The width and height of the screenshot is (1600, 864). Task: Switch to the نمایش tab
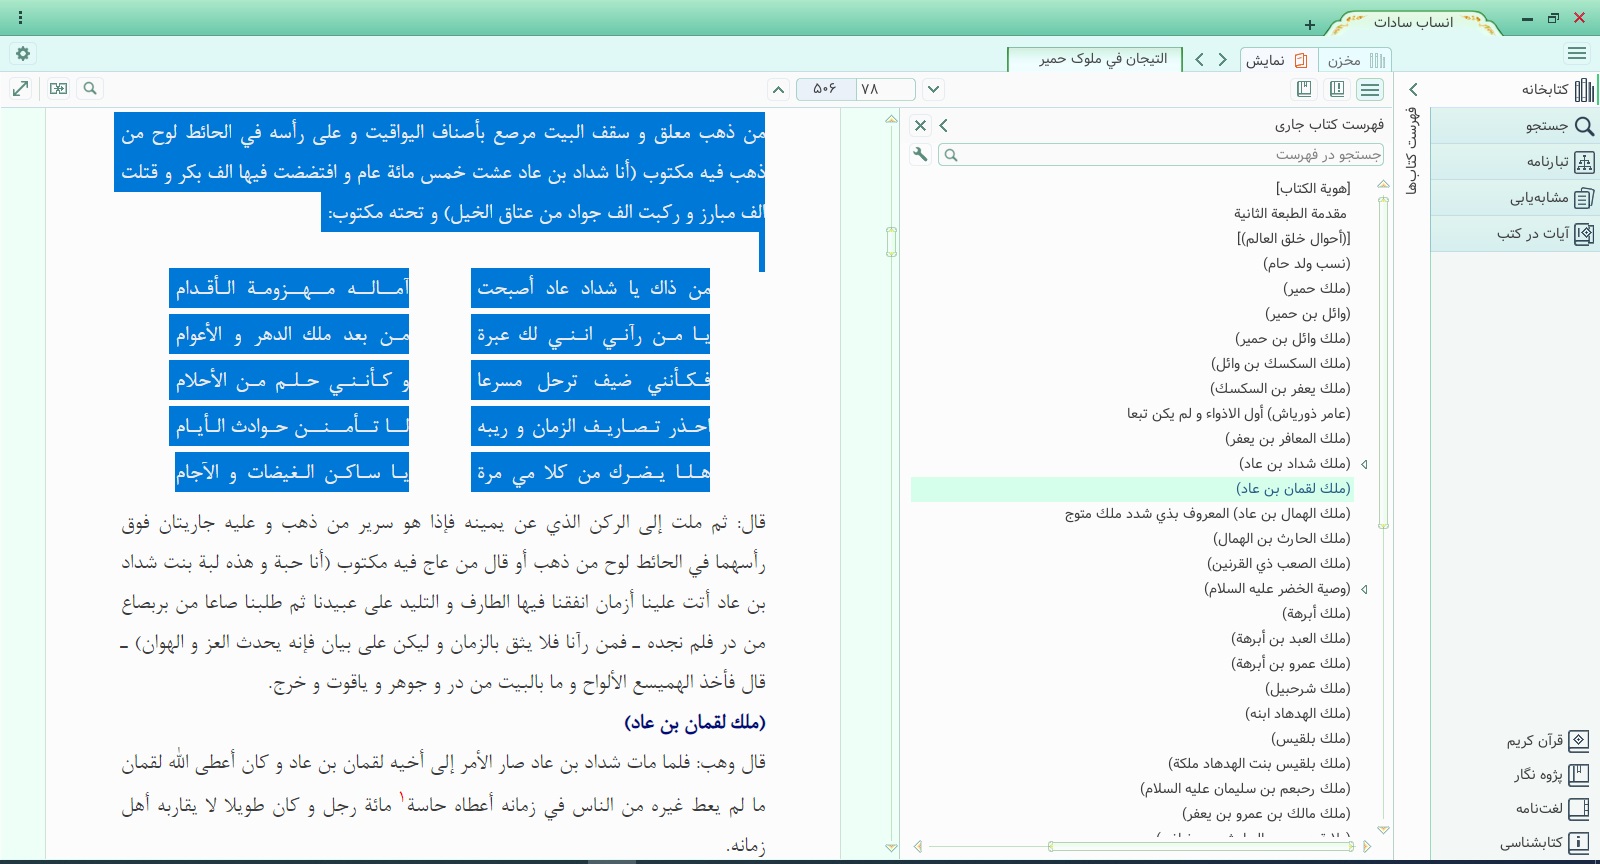coord(1279,60)
